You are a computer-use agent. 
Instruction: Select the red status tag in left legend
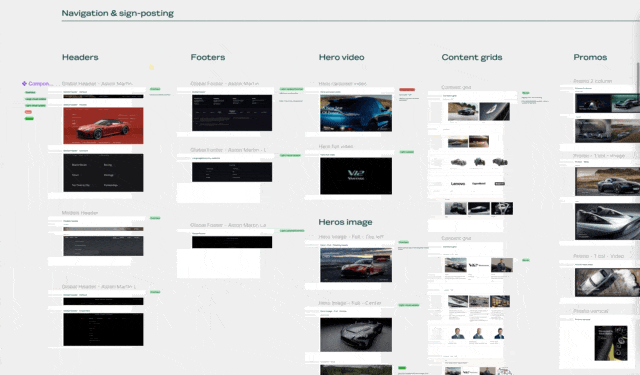(x=28, y=112)
